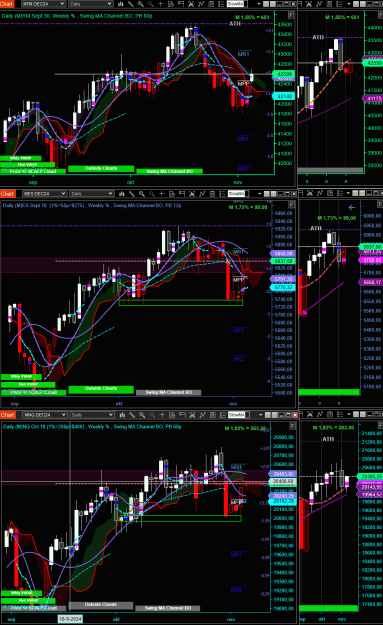Toggle Swing MA Channel BO on MNQ chart

[x=168, y=608]
